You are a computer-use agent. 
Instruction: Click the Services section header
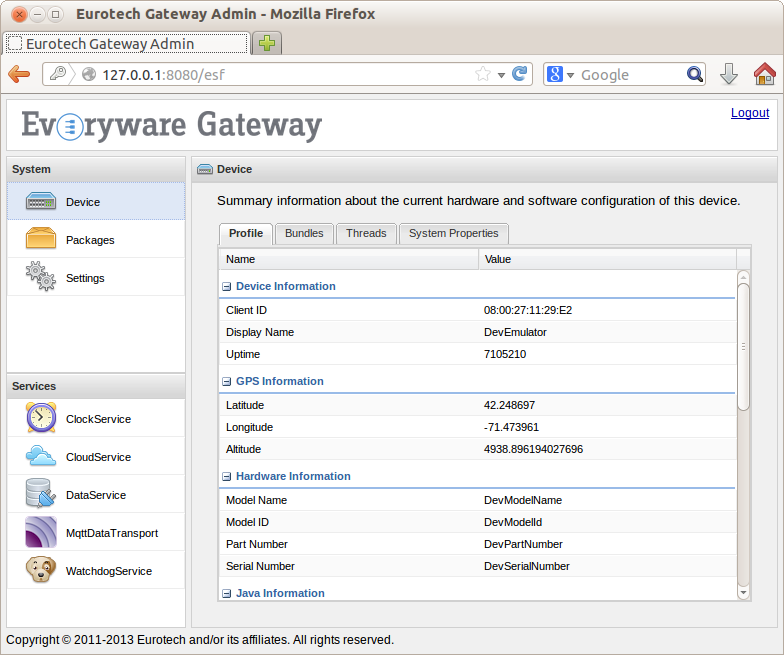click(96, 386)
